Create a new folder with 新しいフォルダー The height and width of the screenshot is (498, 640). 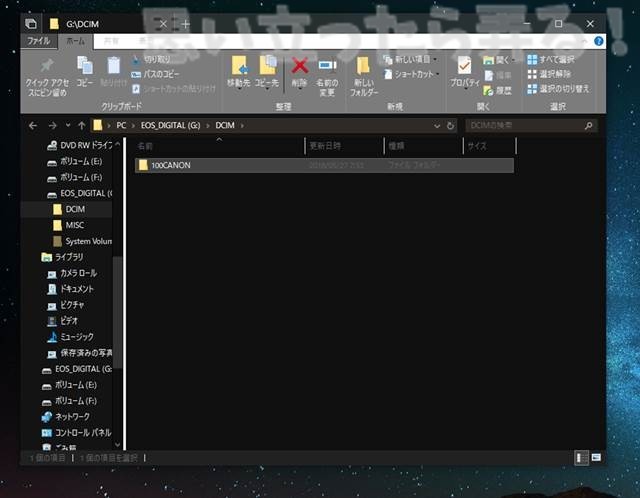tap(363, 77)
